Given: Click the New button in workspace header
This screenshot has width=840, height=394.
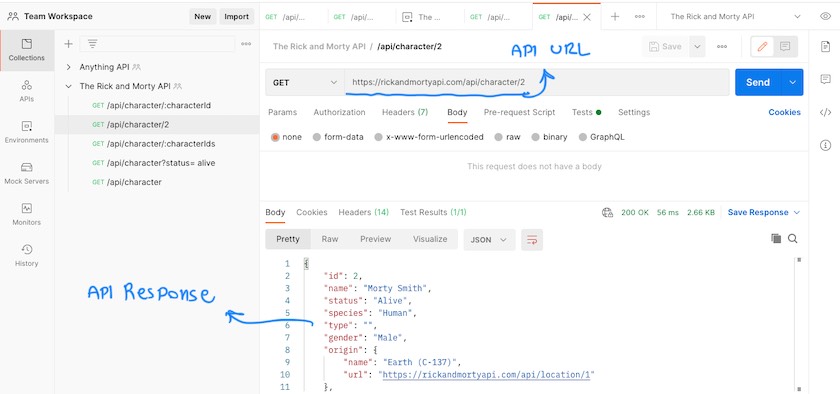Looking at the screenshot, I should click(202, 17).
